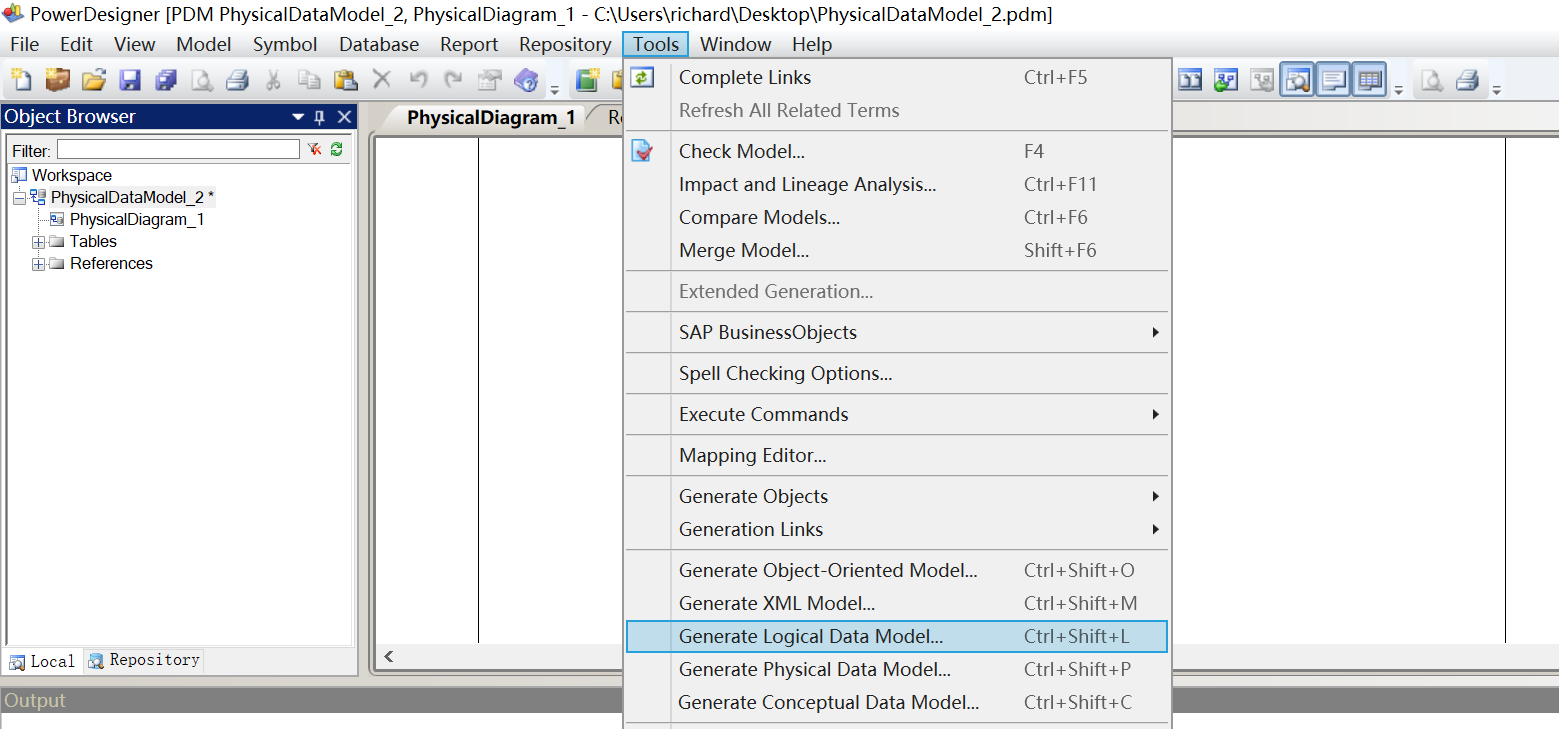Paste from clipboard using the Paste icon
1559x729 pixels.
[x=345, y=79]
